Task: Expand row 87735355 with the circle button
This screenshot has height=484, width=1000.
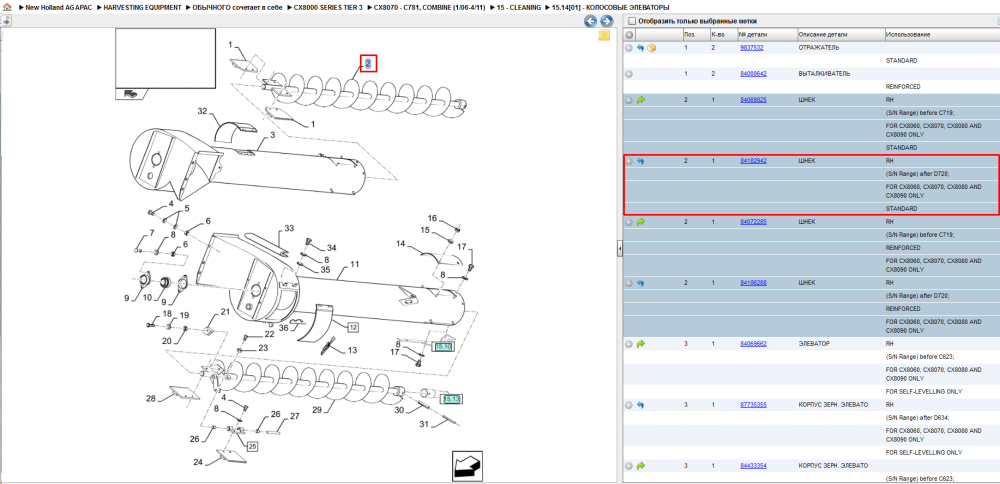Action: pyautogui.click(x=629, y=405)
